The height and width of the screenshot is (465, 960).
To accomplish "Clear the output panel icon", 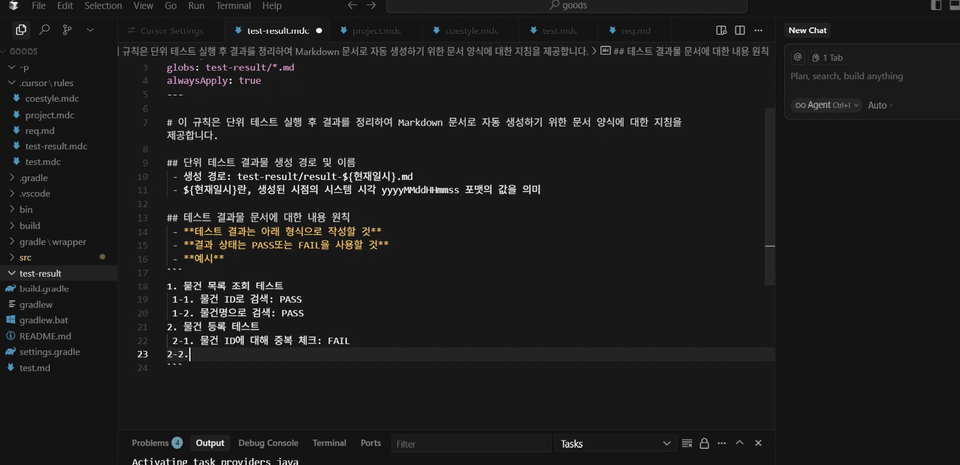I will [x=687, y=444].
